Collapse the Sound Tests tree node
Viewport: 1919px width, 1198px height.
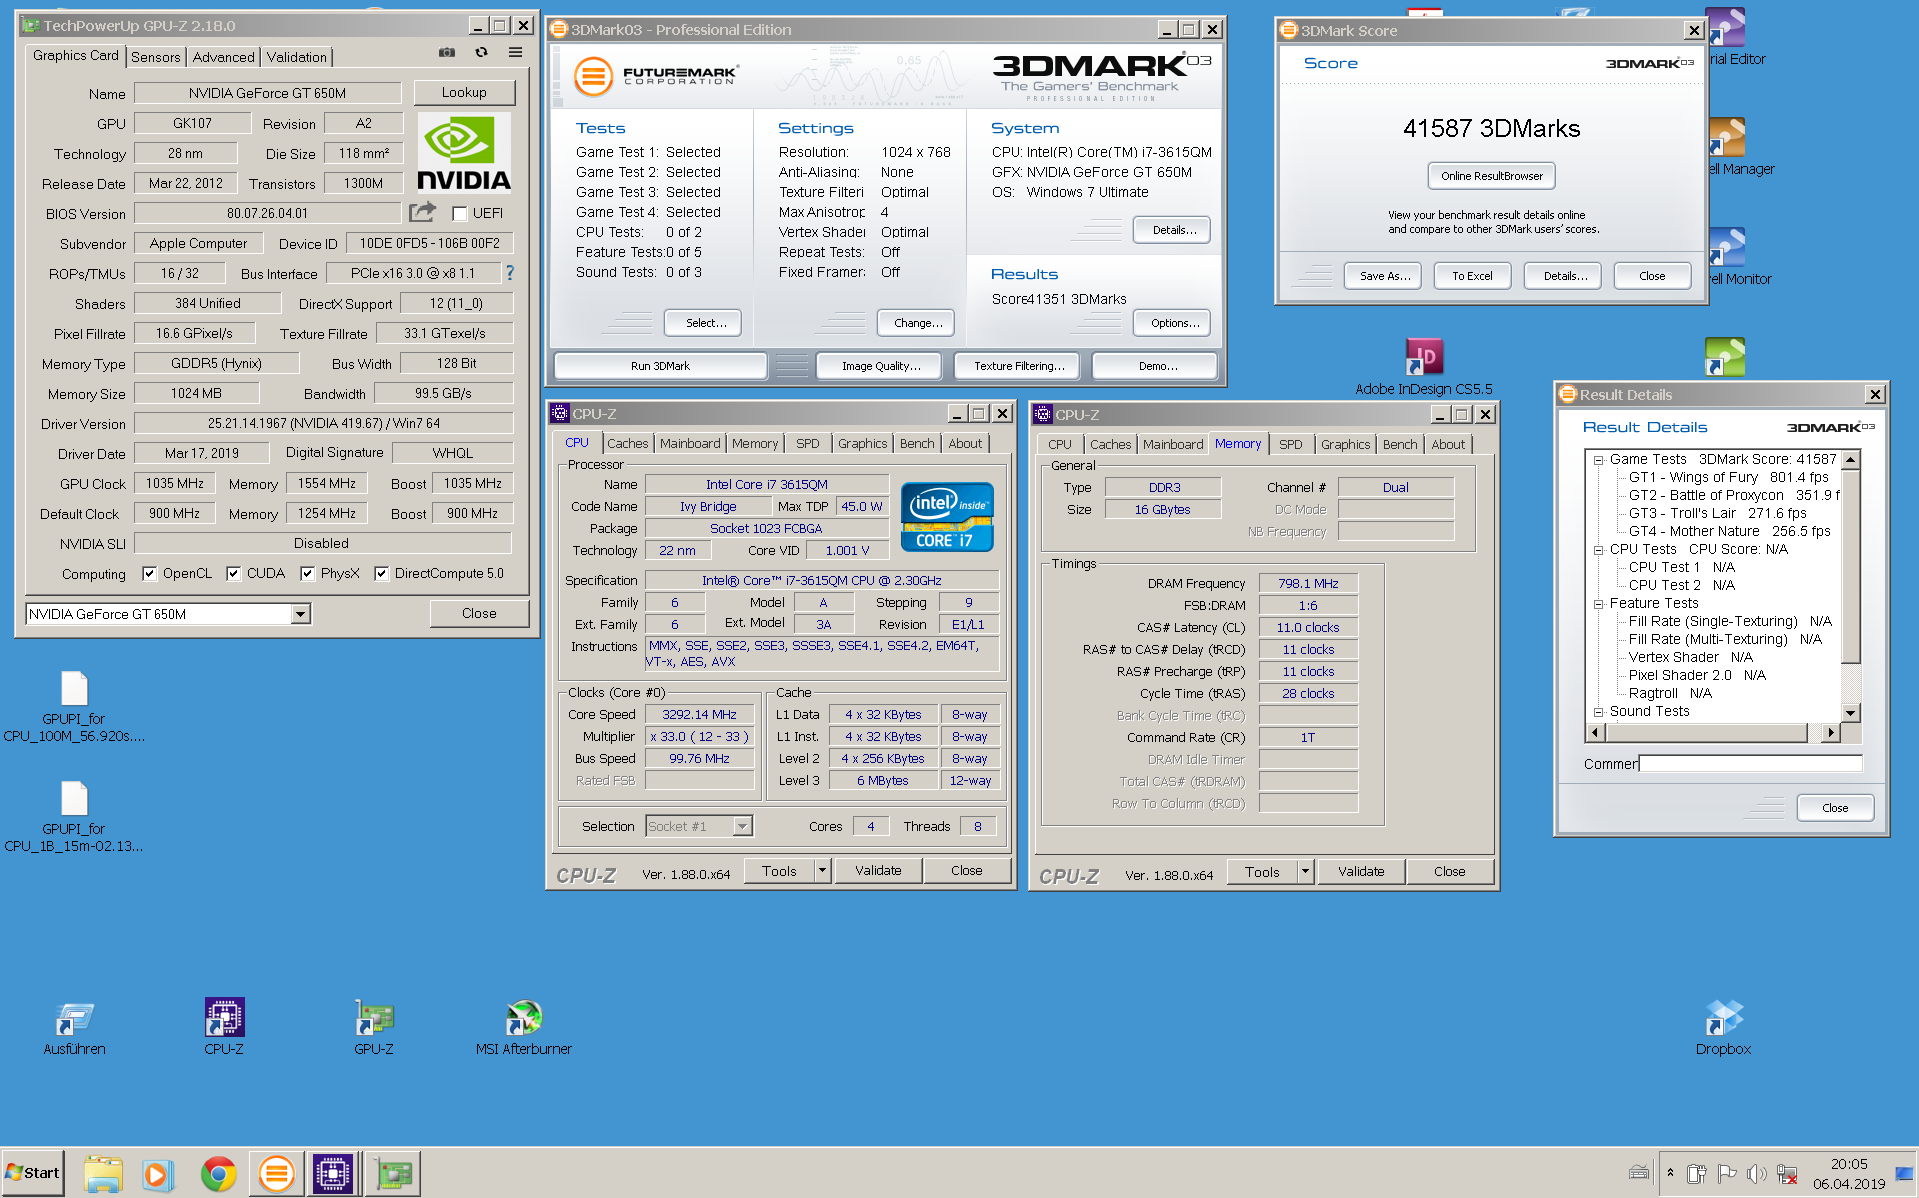tap(1599, 712)
